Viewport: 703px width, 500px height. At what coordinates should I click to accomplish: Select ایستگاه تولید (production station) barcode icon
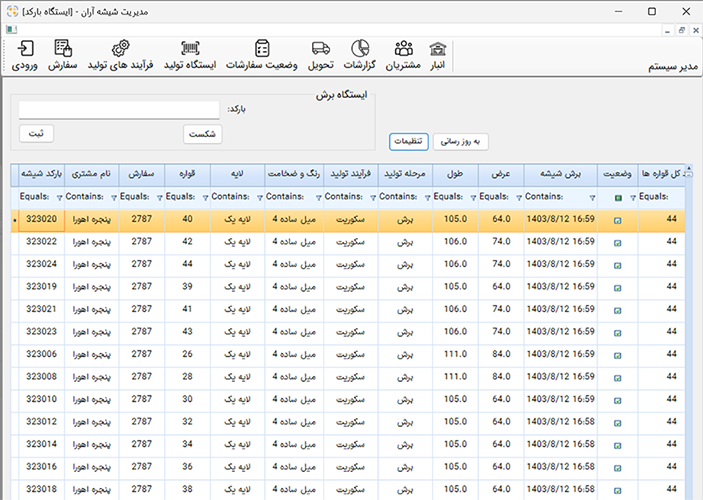coord(190,56)
